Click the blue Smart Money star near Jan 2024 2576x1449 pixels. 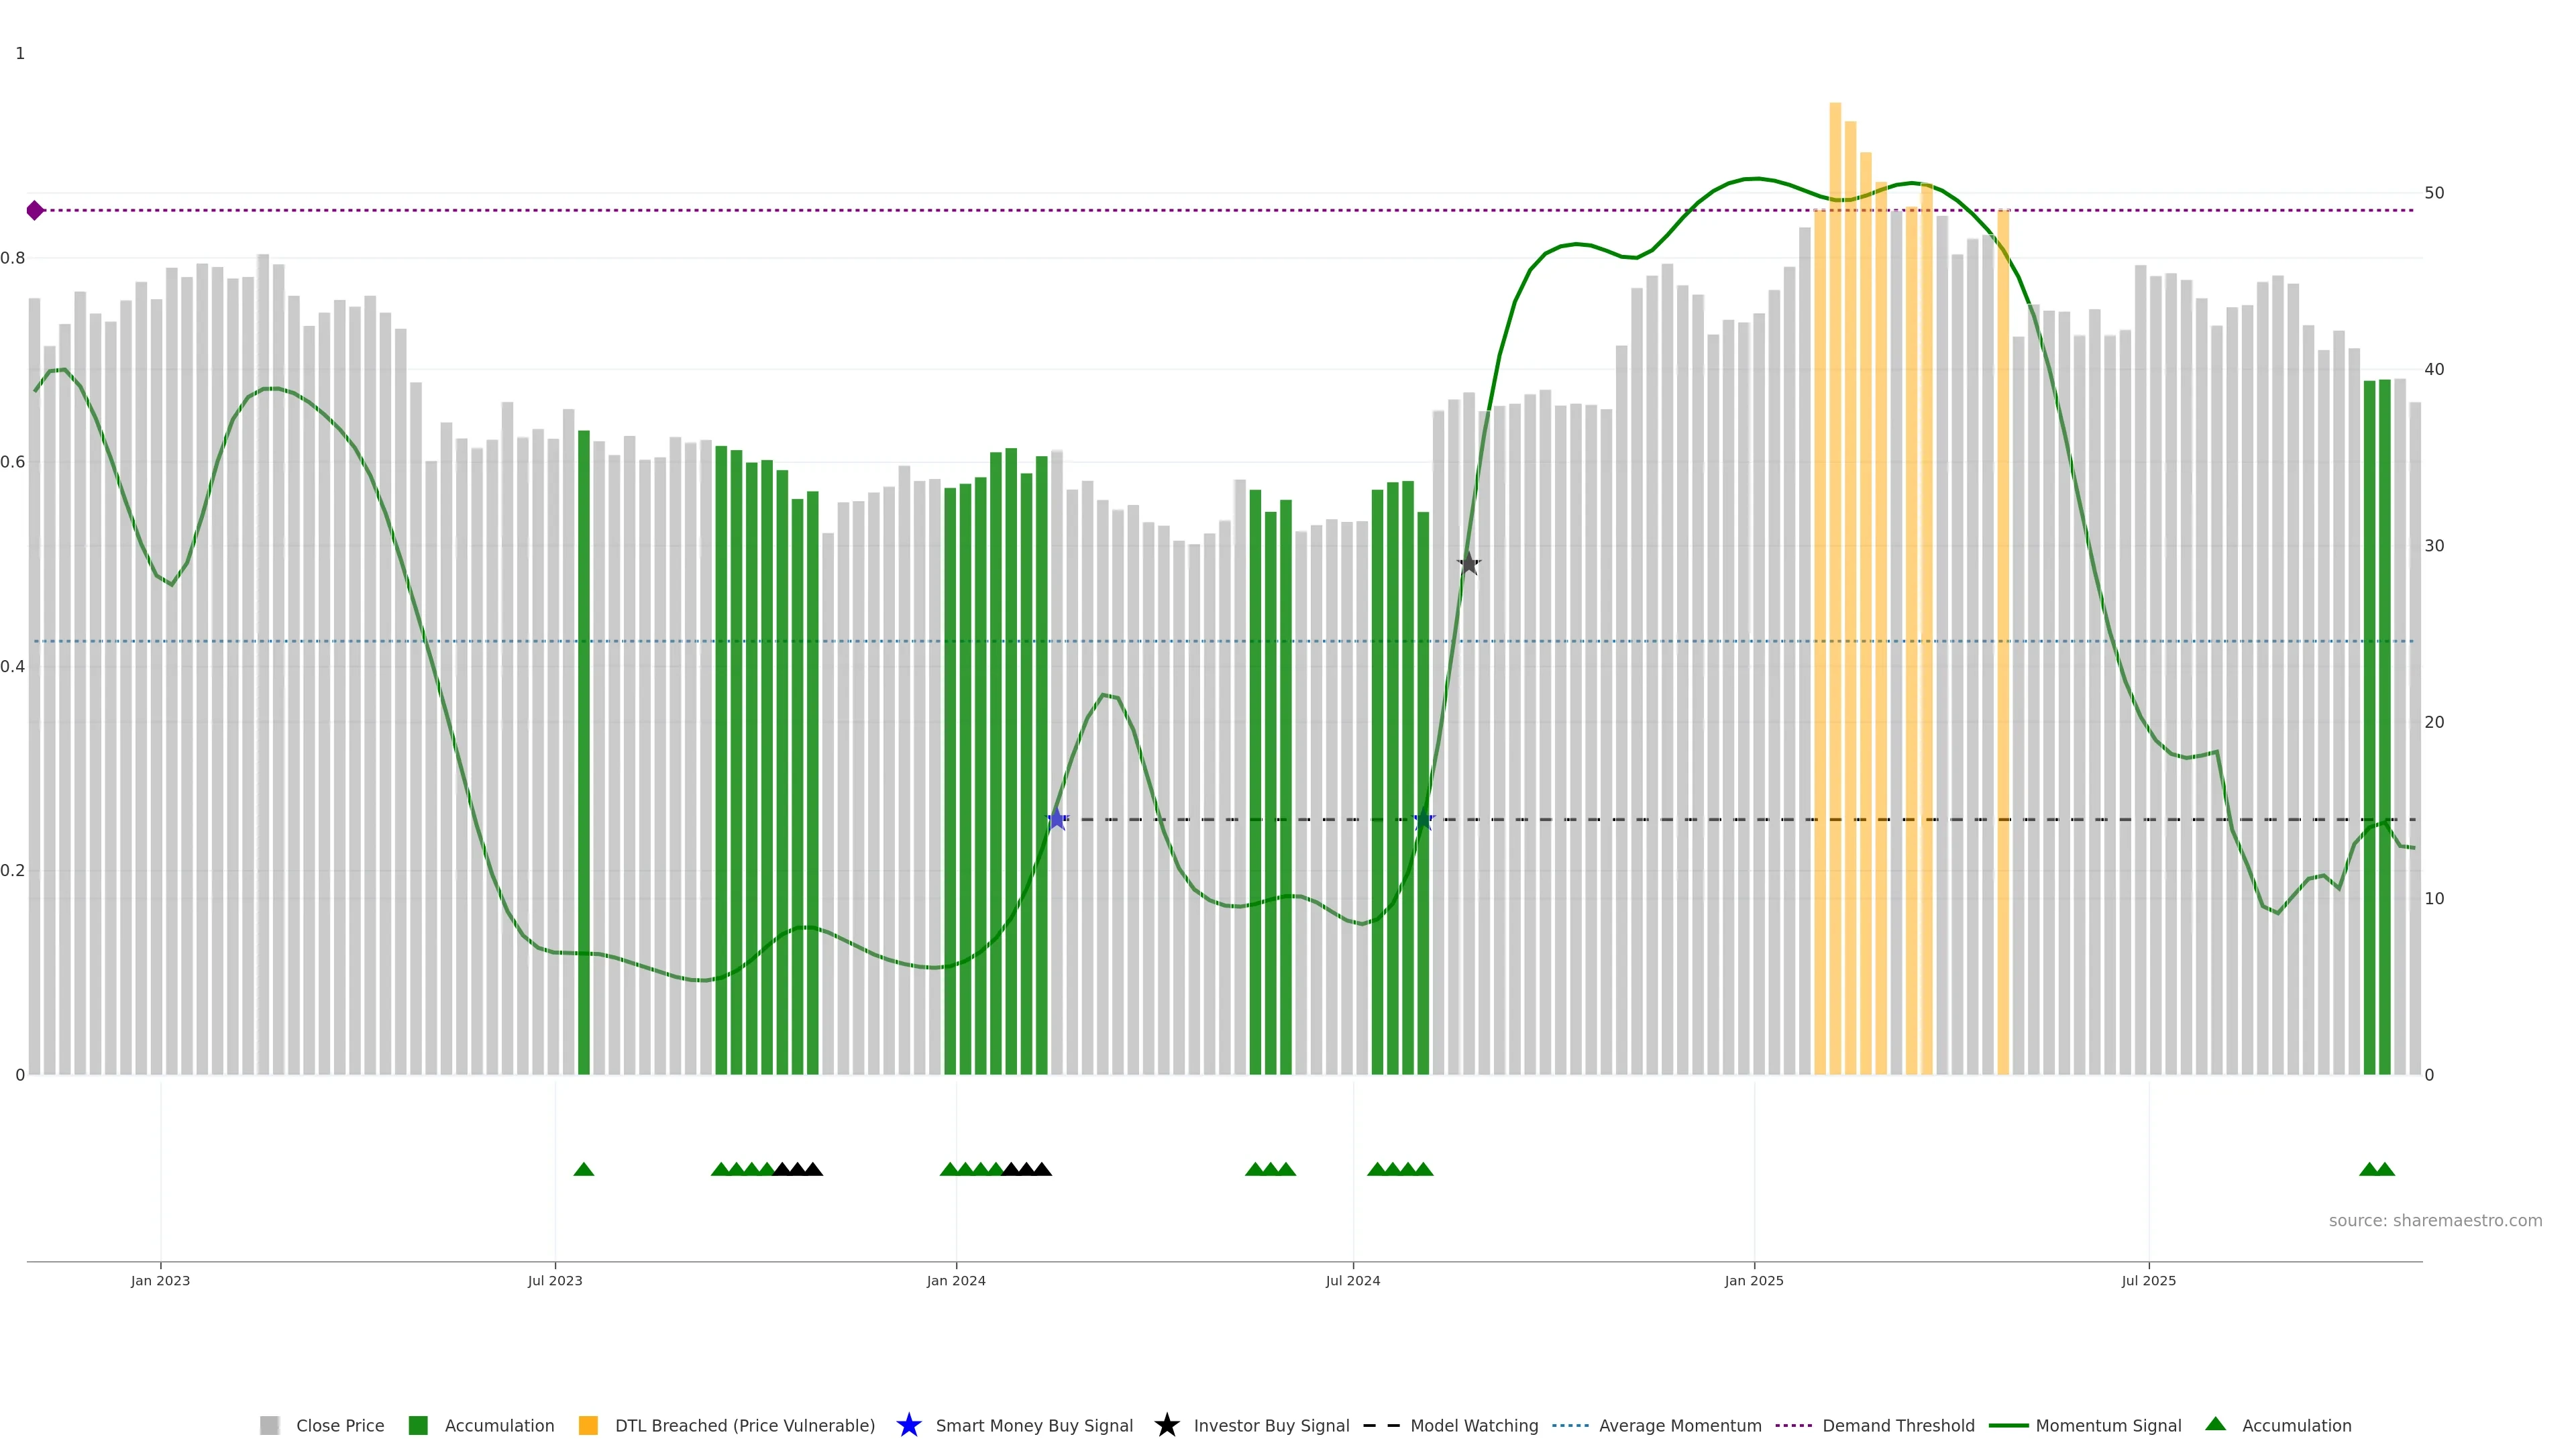click(1057, 819)
